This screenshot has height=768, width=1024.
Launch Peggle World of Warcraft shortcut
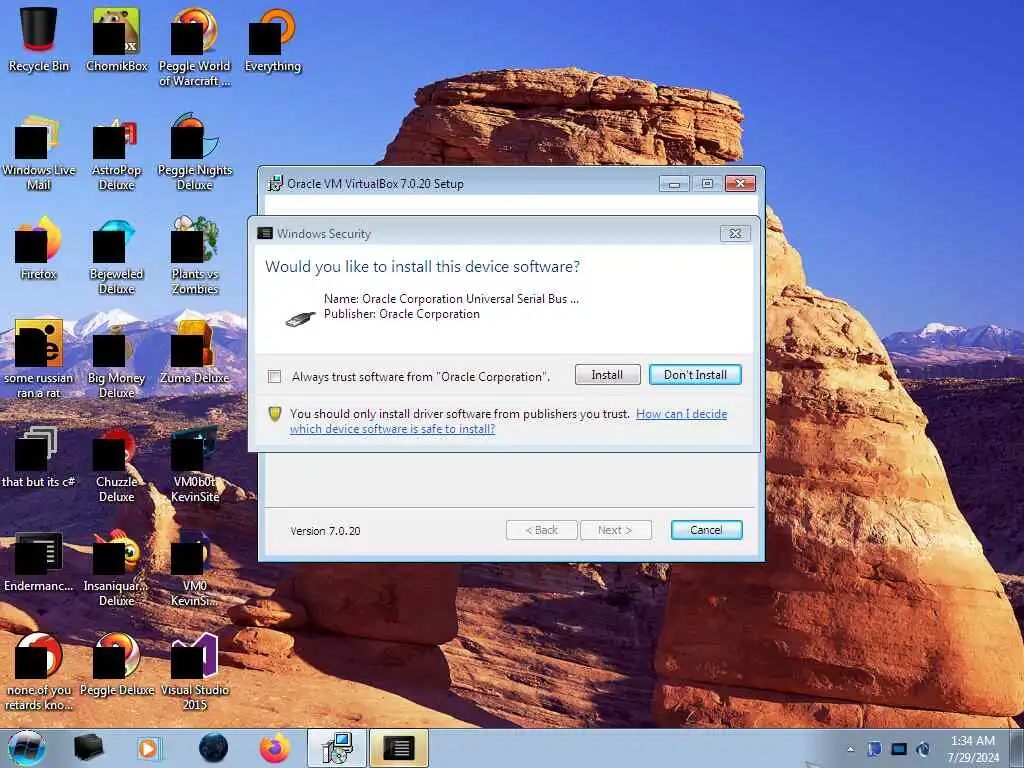(x=195, y=47)
